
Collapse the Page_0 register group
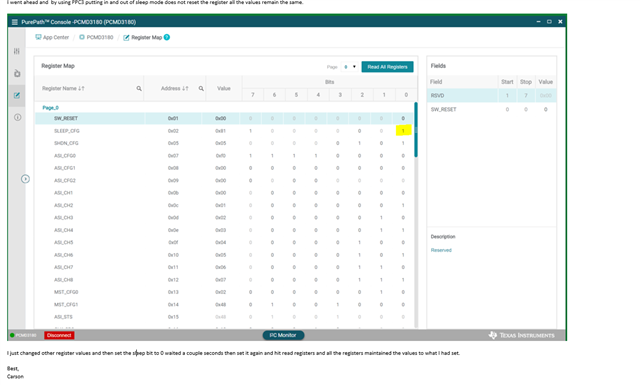(x=51, y=108)
